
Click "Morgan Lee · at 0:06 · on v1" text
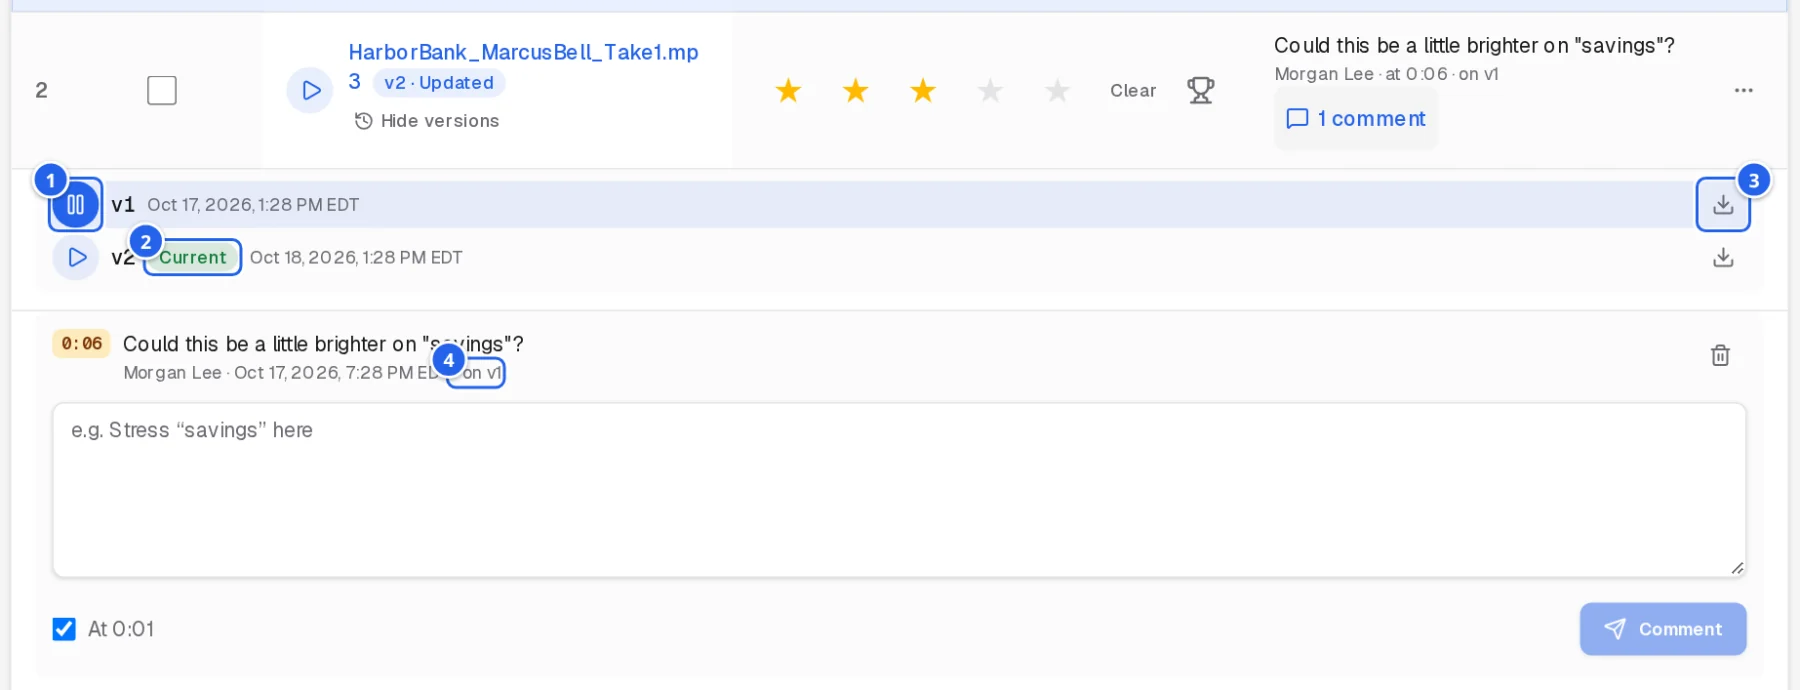[1386, 74]
